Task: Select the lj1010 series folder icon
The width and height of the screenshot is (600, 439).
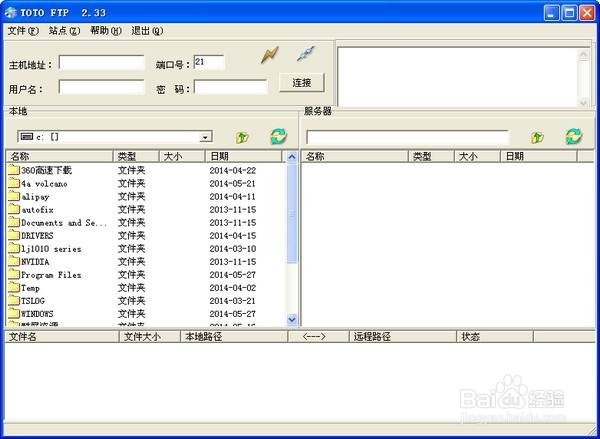Action: (14, 248)
